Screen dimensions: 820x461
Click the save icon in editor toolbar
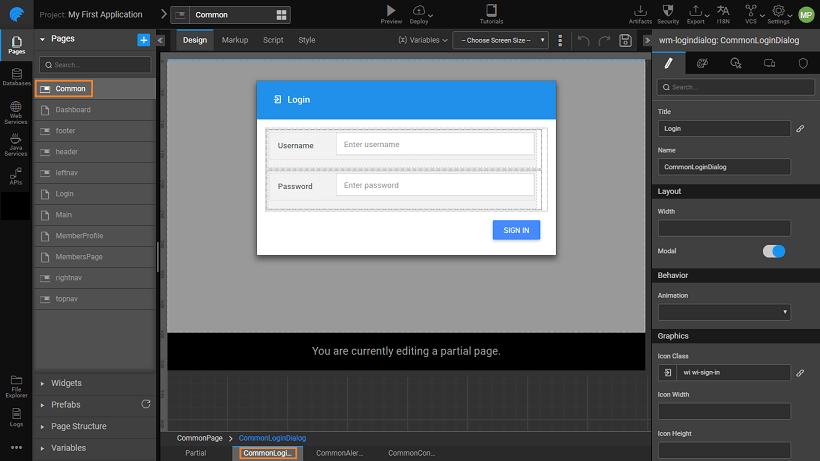[625, 40]
